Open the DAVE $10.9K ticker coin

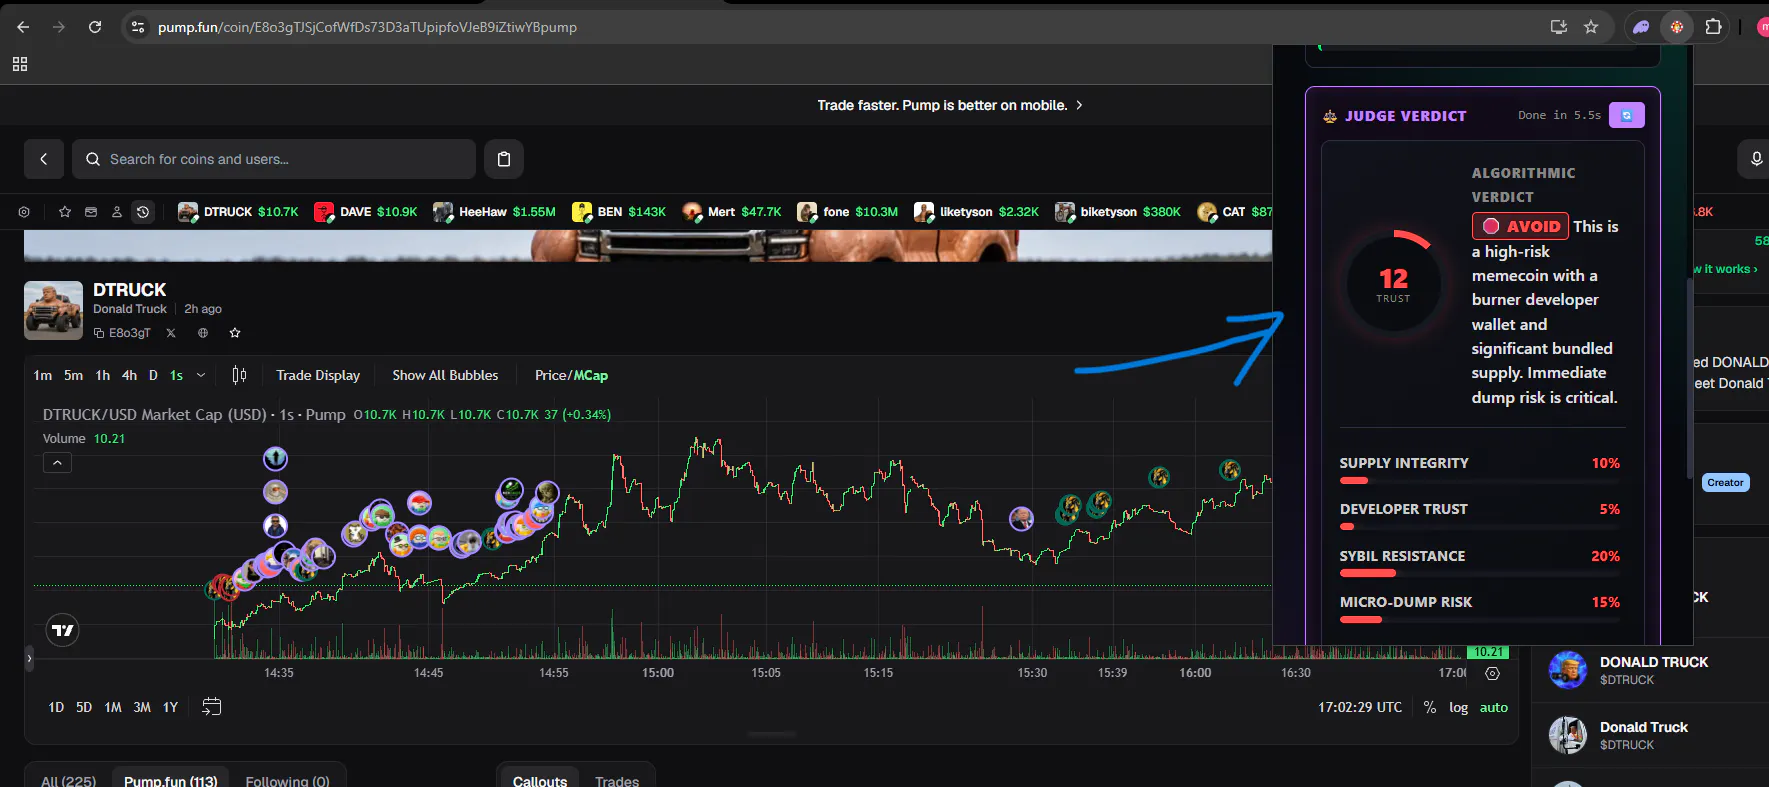click(x=365, y=212)
